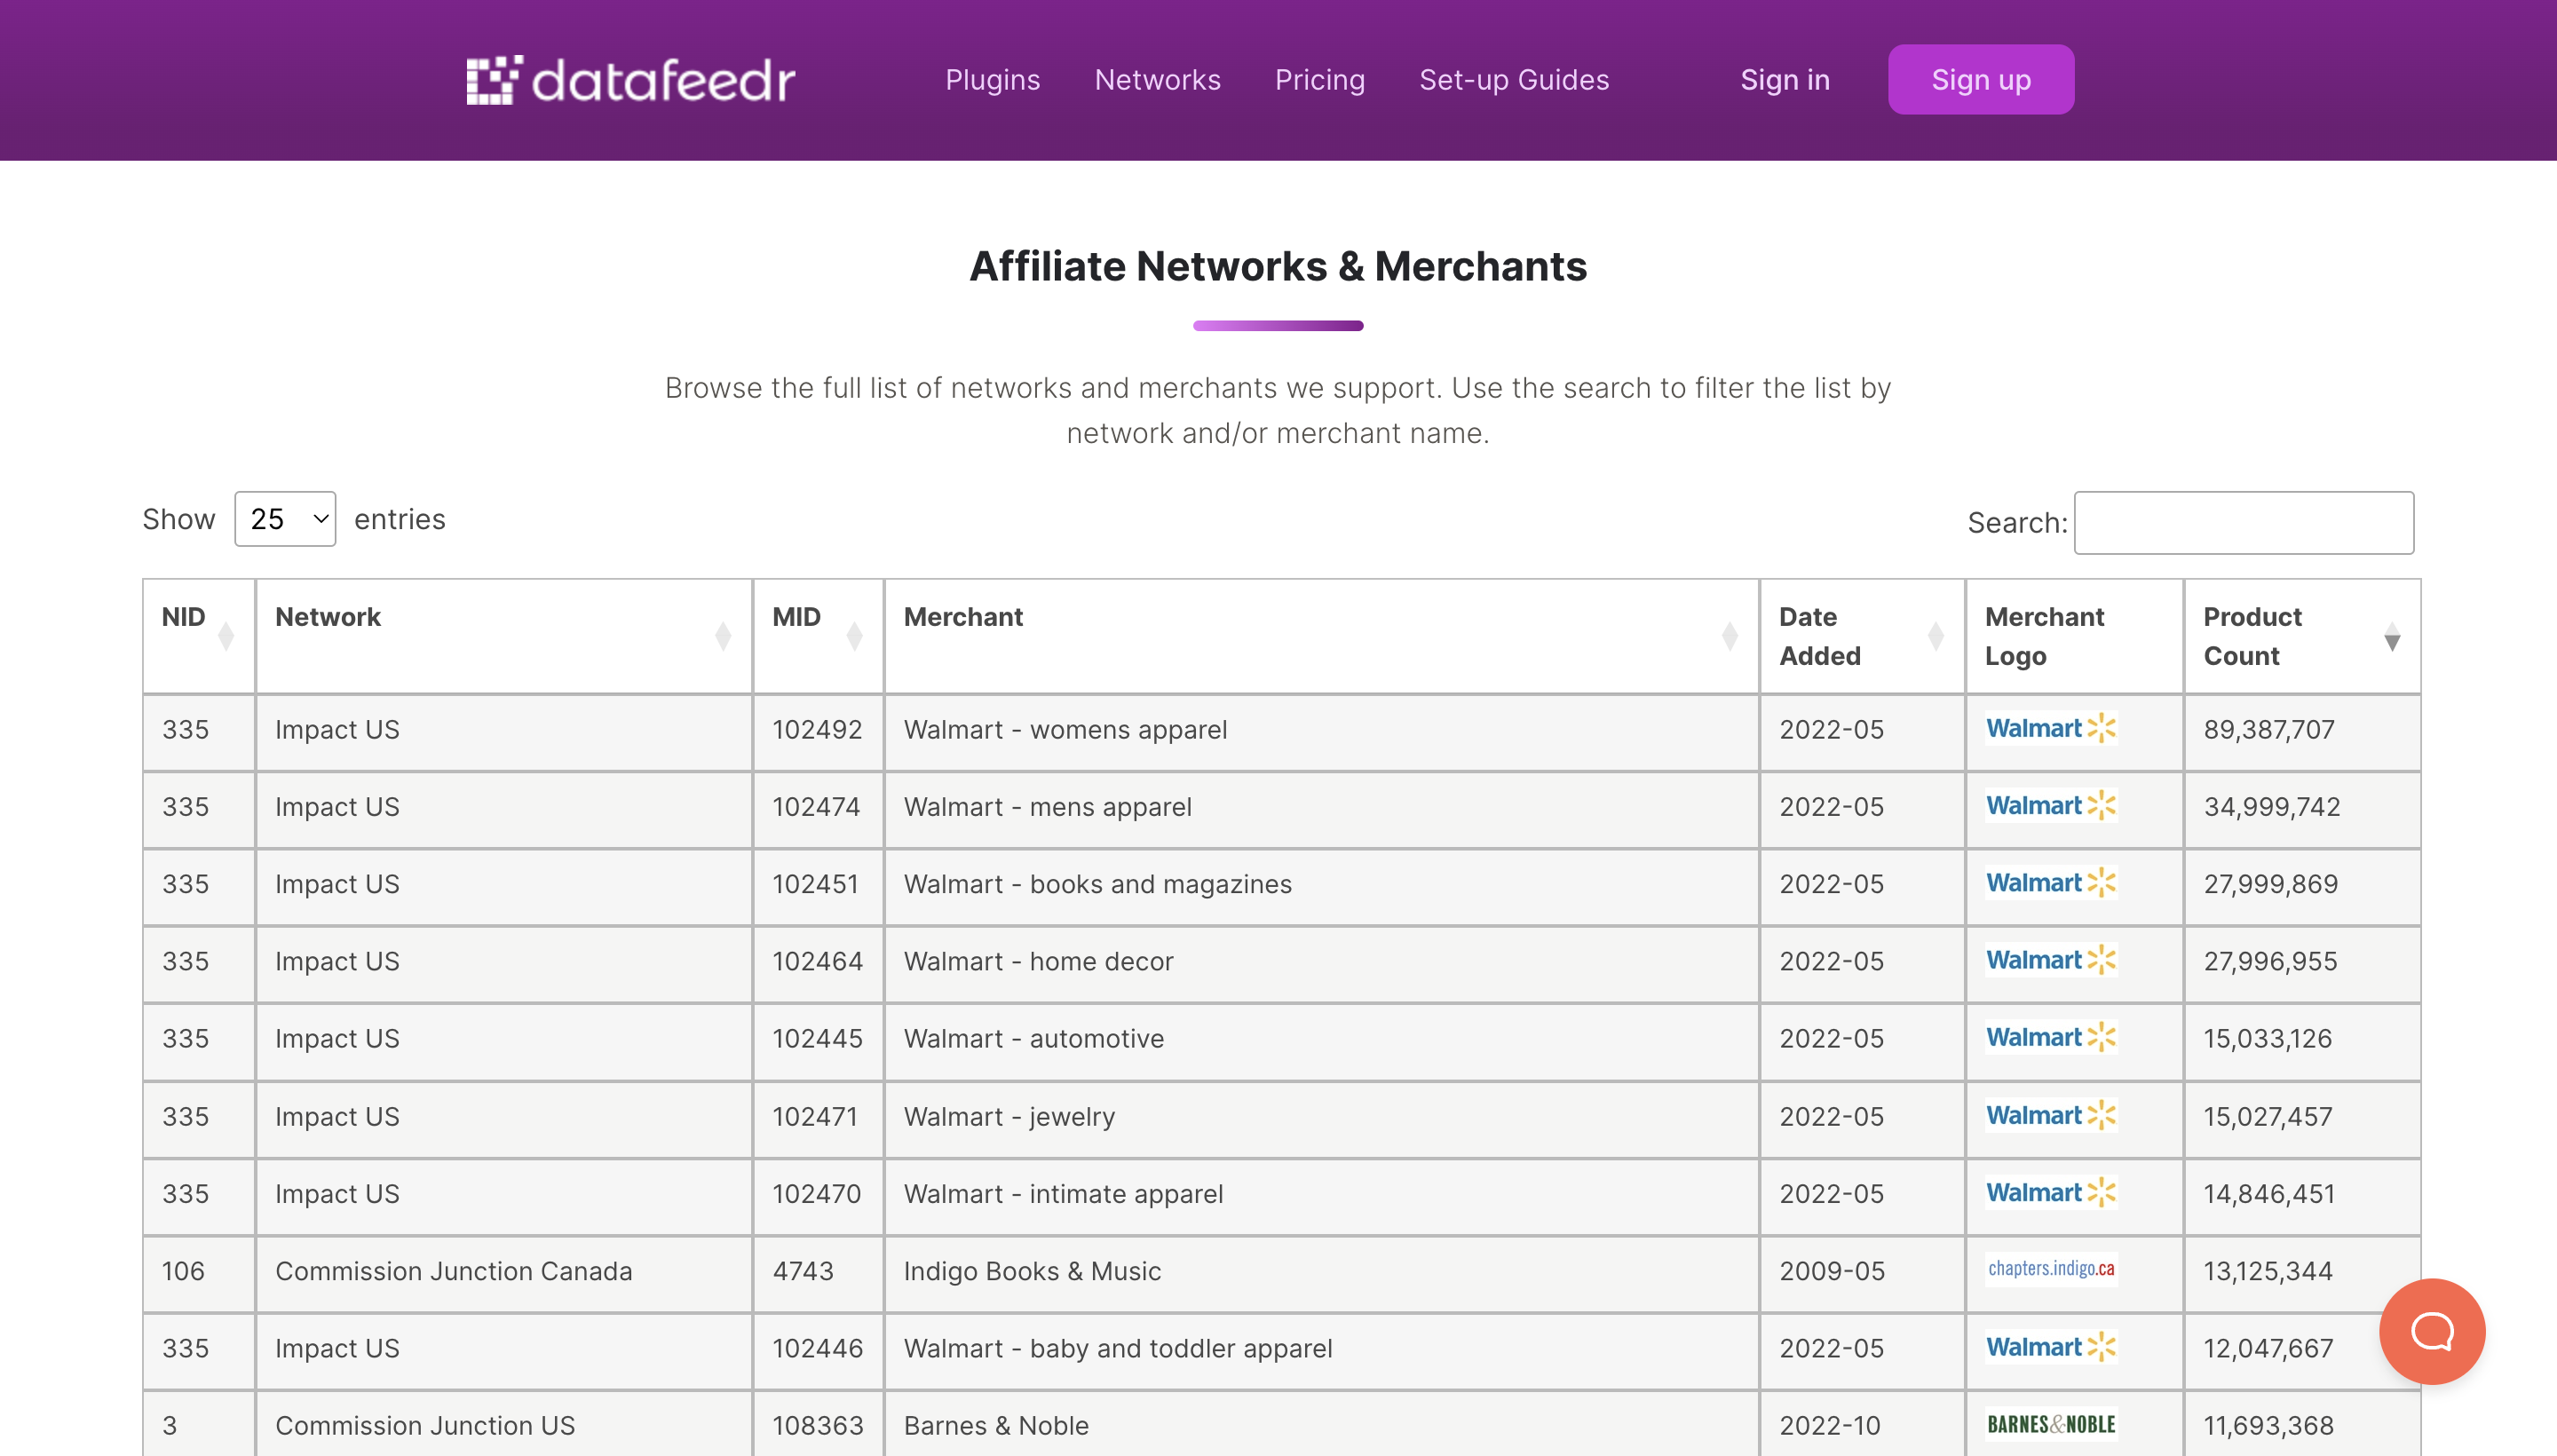Open the chat support bubble
The height and width of the screenshot is (1456, 2557).
click(x=2431, y=1331)
